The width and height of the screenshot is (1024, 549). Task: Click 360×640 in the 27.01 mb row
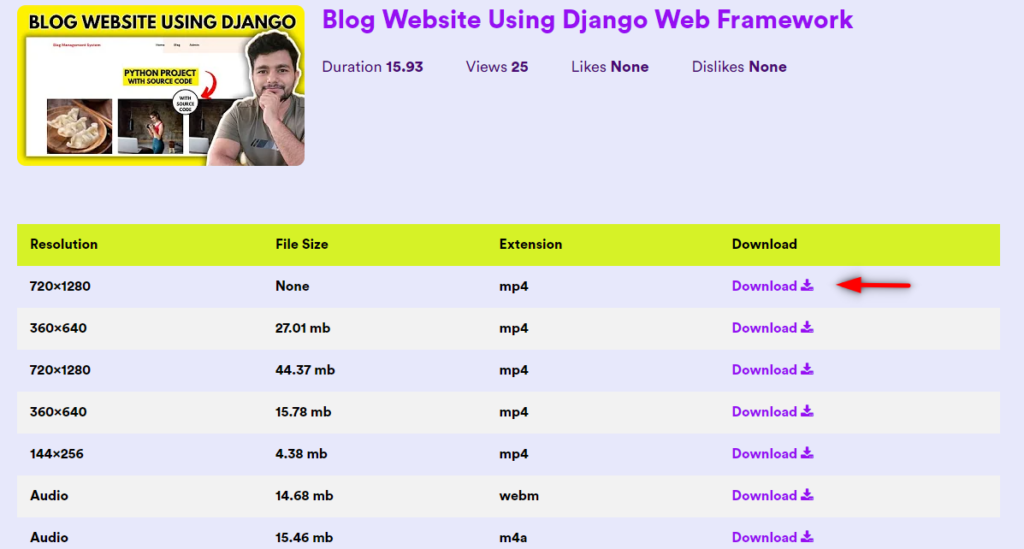click(58, 328)
